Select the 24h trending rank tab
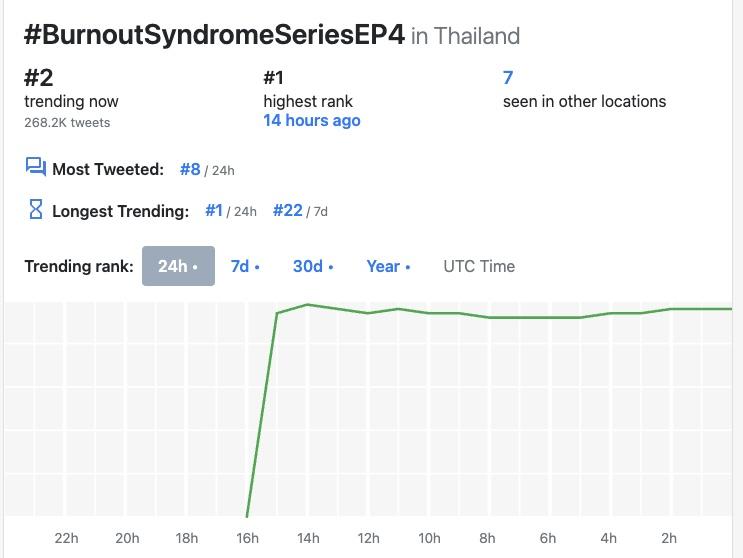The height and width of the screenshot is (558, 743). [178, 266]
